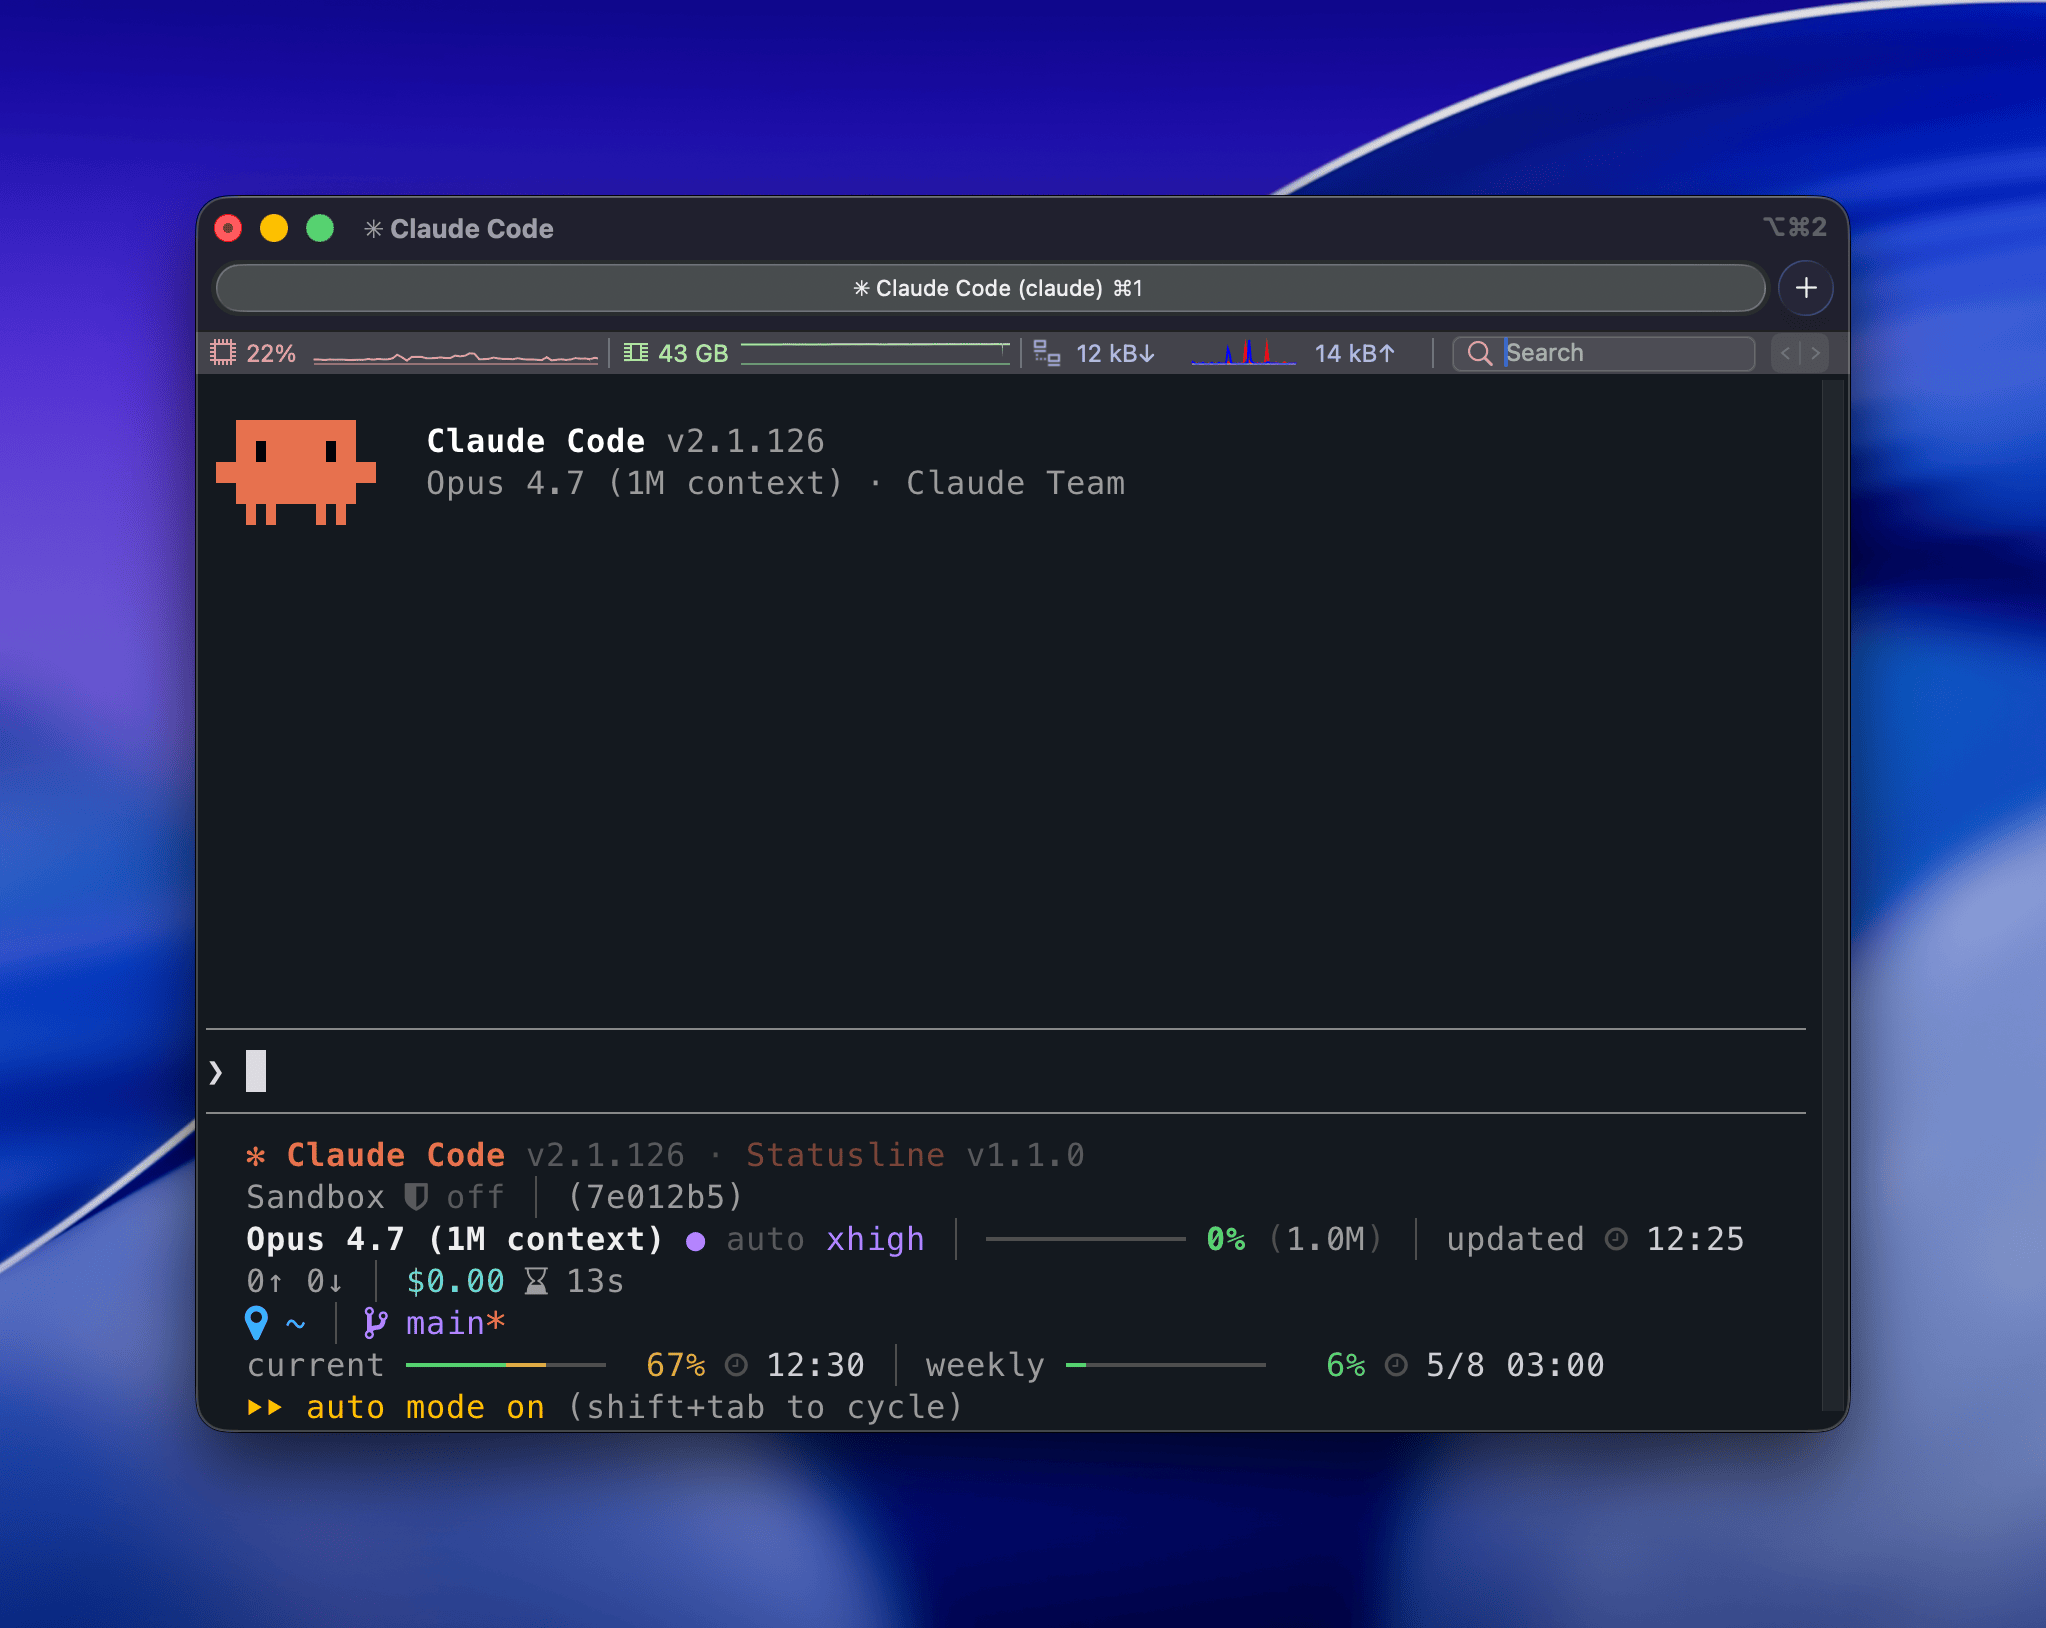Click the auto mode double-arrow icon
Viewport: 2046px width, 1628px height.
click(x=265, y=1407)
